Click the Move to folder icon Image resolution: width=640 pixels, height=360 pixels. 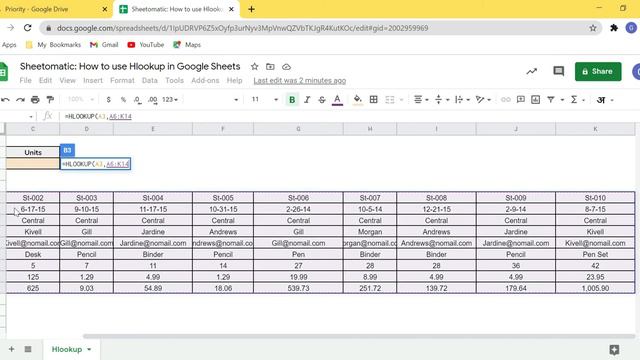(x=270, y=67)
